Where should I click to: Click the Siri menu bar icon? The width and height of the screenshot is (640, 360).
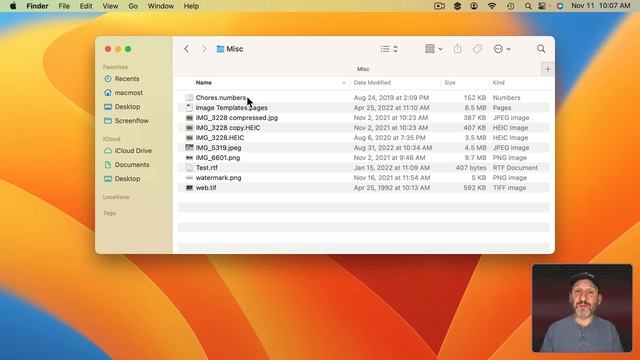(560, 6)
